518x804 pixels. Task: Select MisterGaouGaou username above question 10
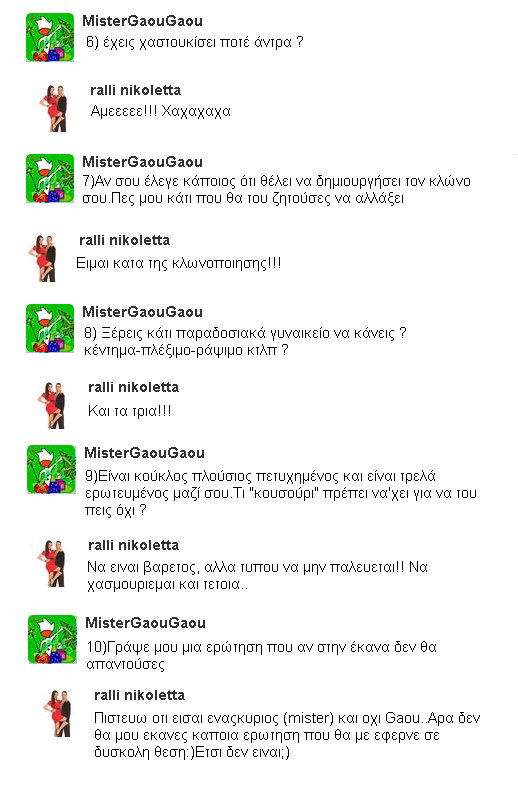[x=146, y=623]
